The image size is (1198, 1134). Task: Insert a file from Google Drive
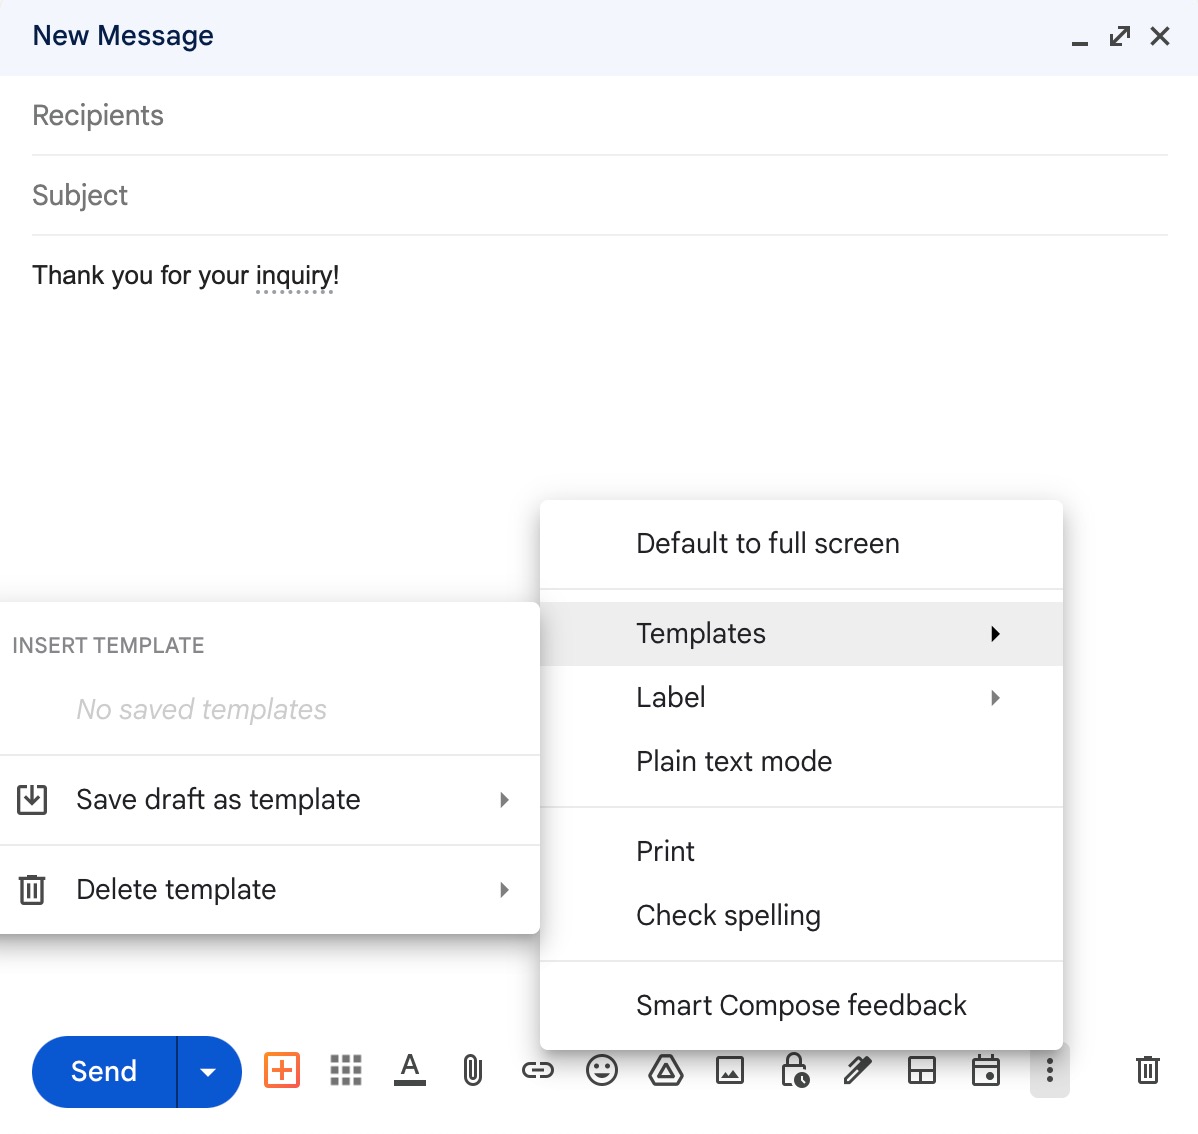(666, 1070)
